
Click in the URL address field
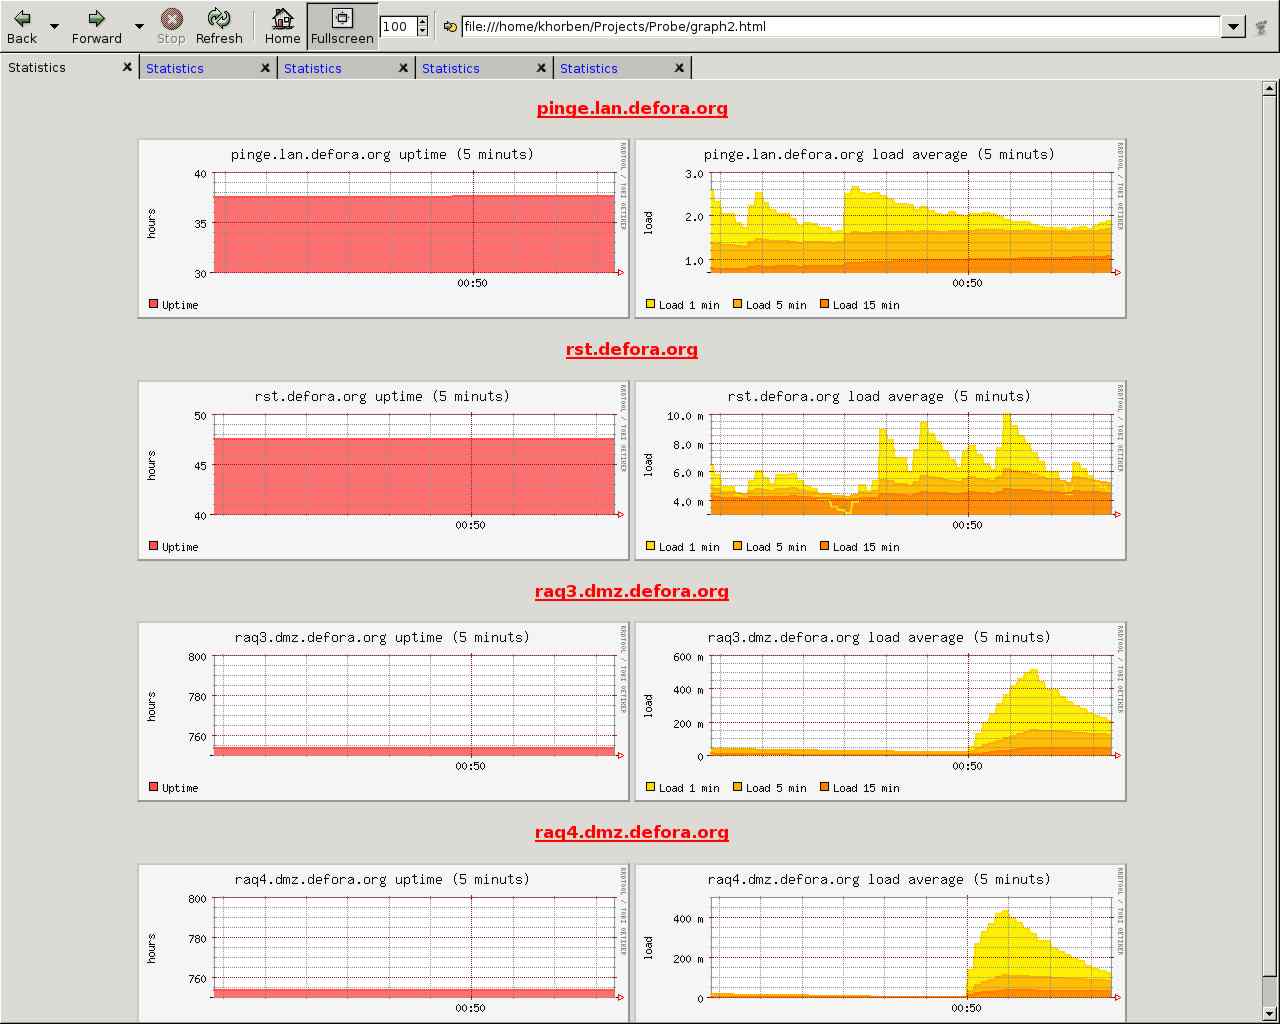[840, 27]
